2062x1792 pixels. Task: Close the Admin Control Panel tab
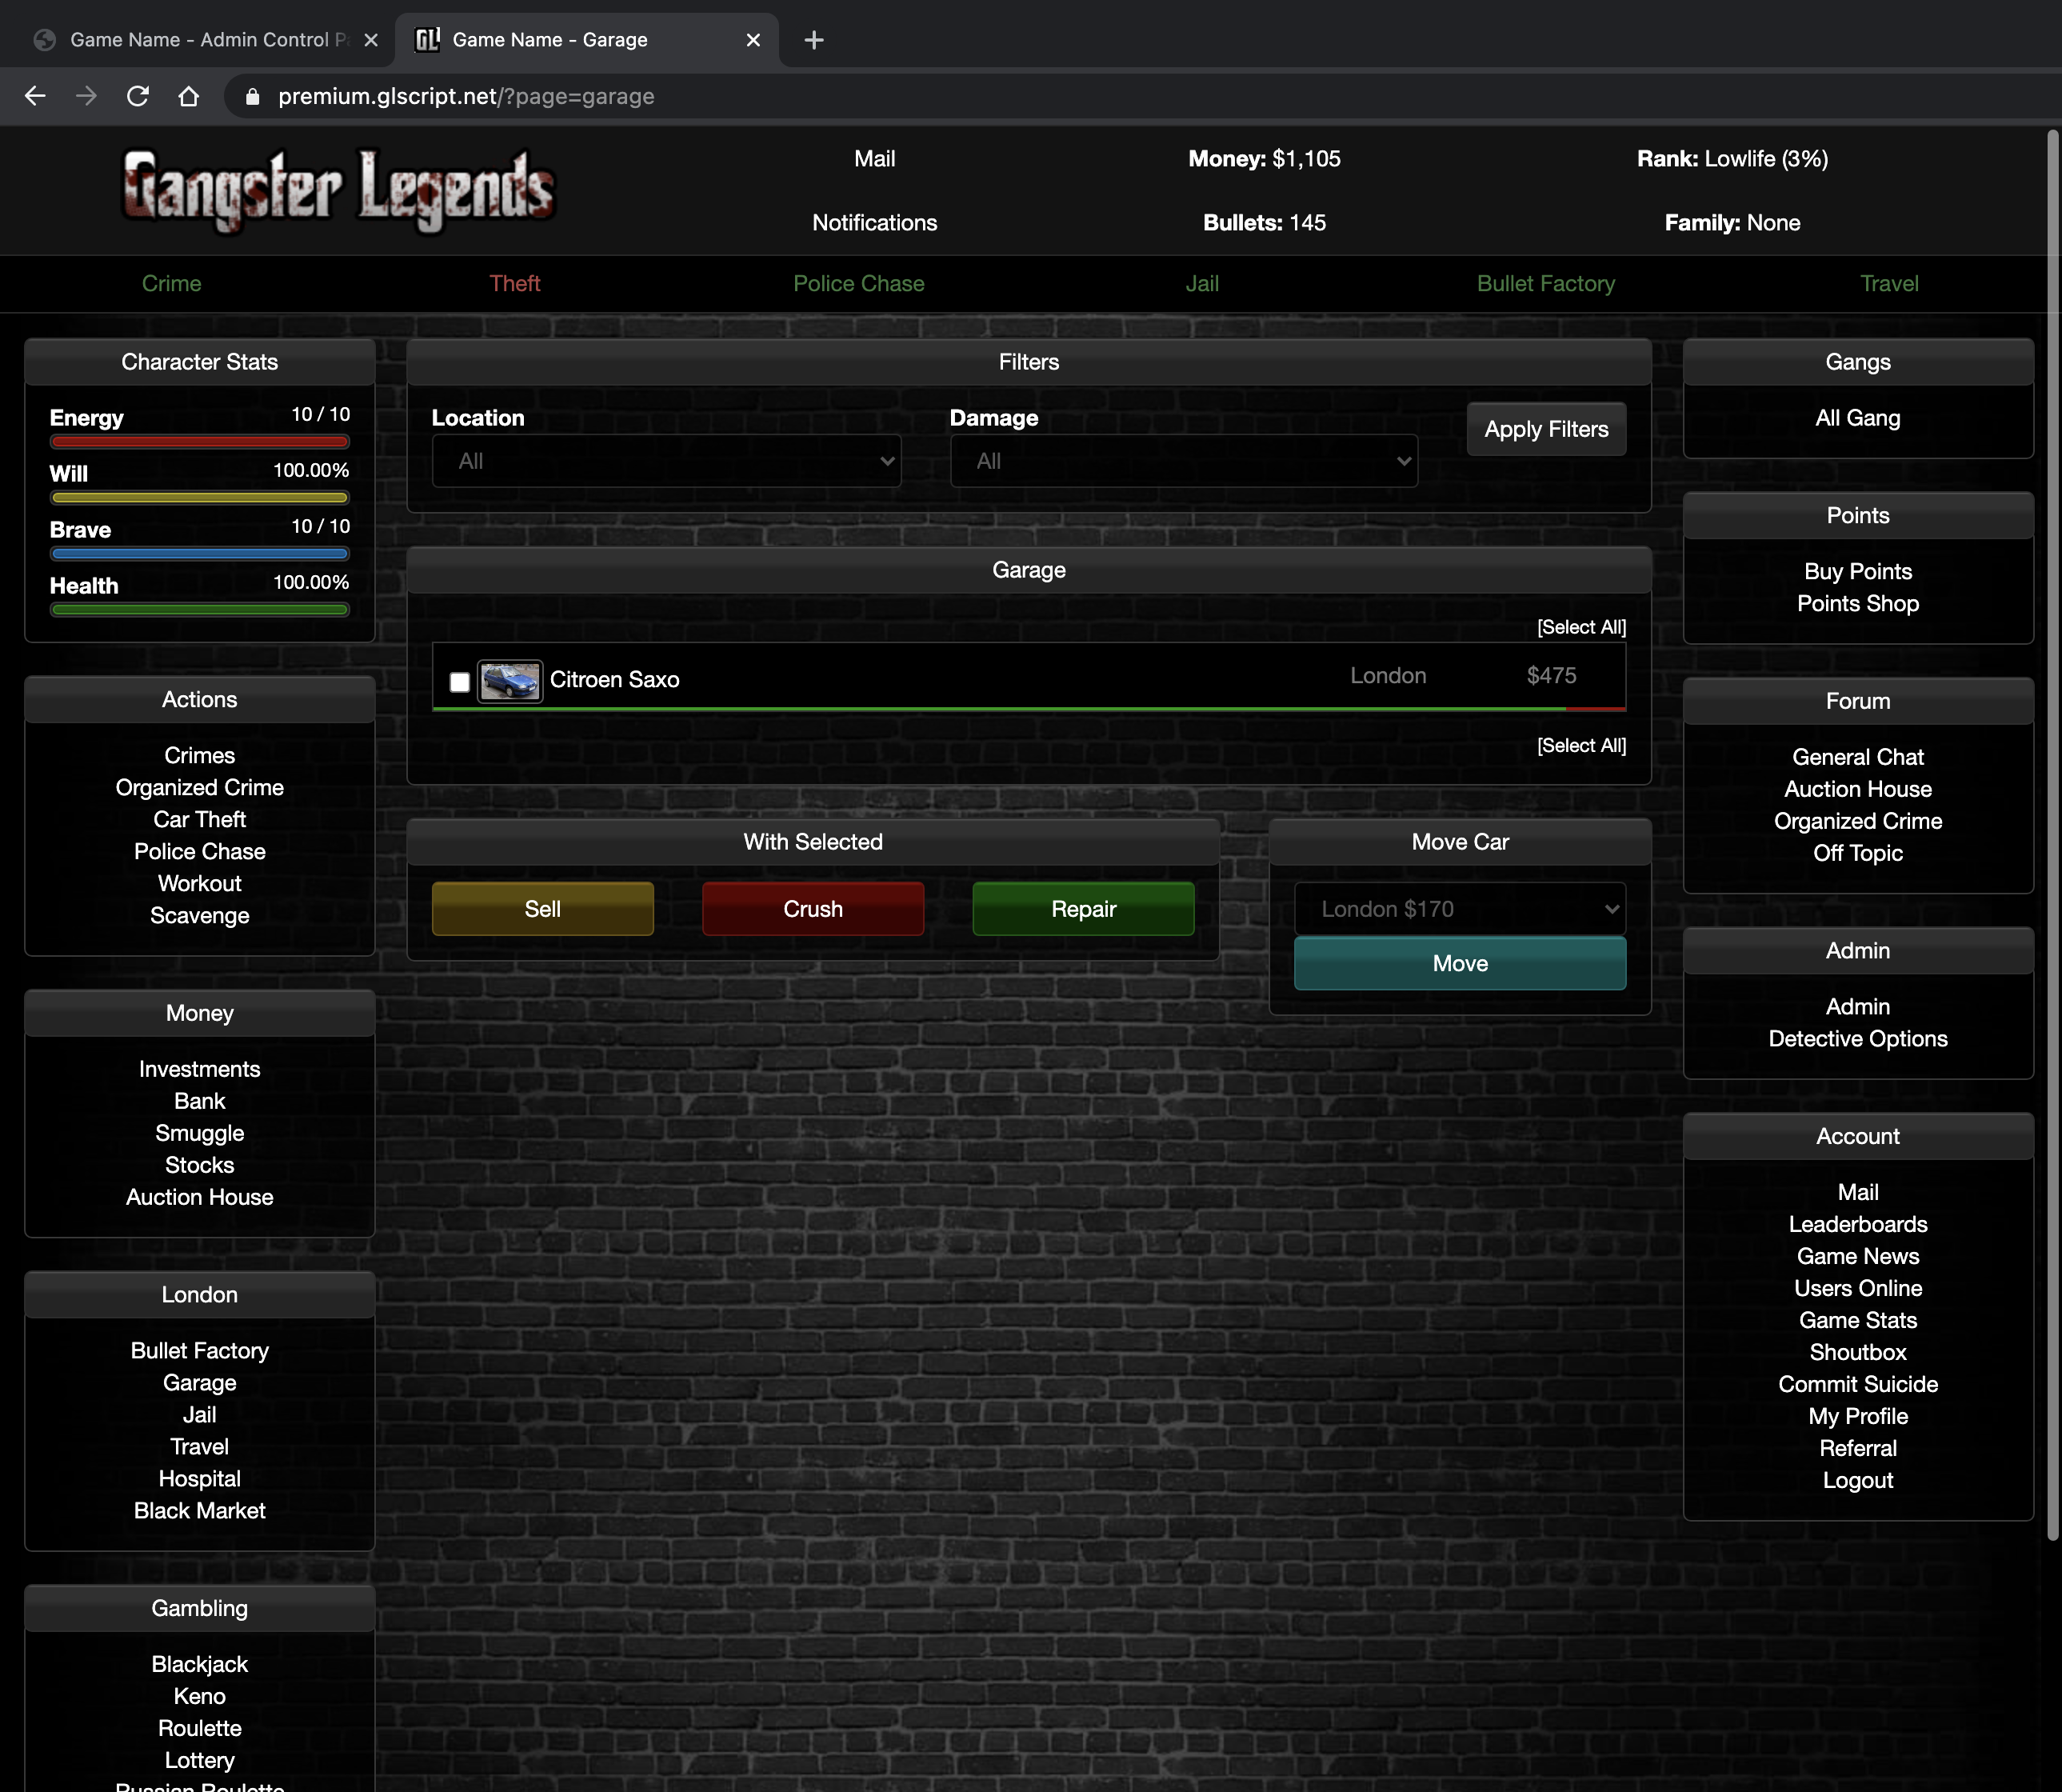(371, 40)
